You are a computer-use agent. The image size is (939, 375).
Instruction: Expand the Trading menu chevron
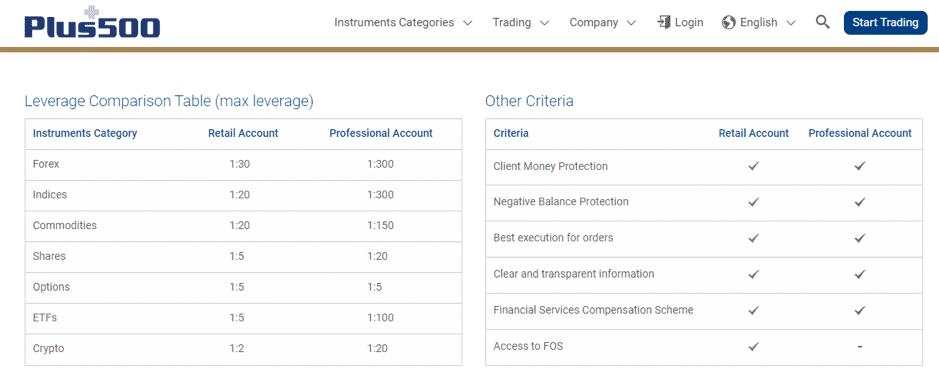[544, 23]
